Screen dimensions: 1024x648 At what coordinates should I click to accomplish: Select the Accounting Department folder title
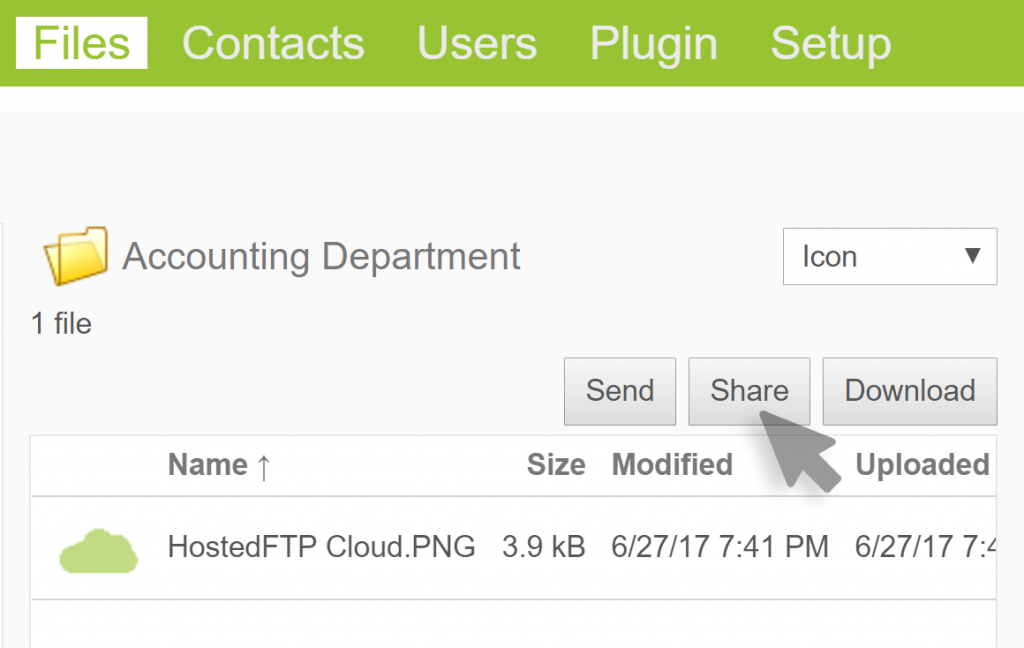point(321,257)
